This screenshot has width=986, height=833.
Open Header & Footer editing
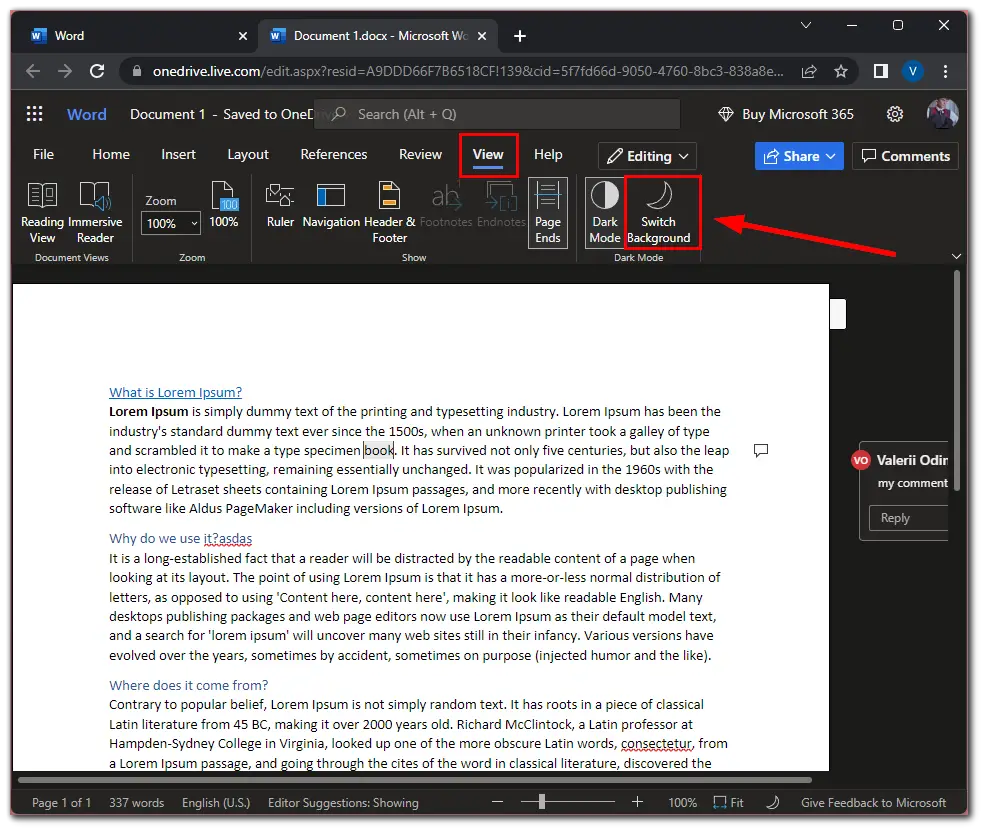(x=389, y=212)
